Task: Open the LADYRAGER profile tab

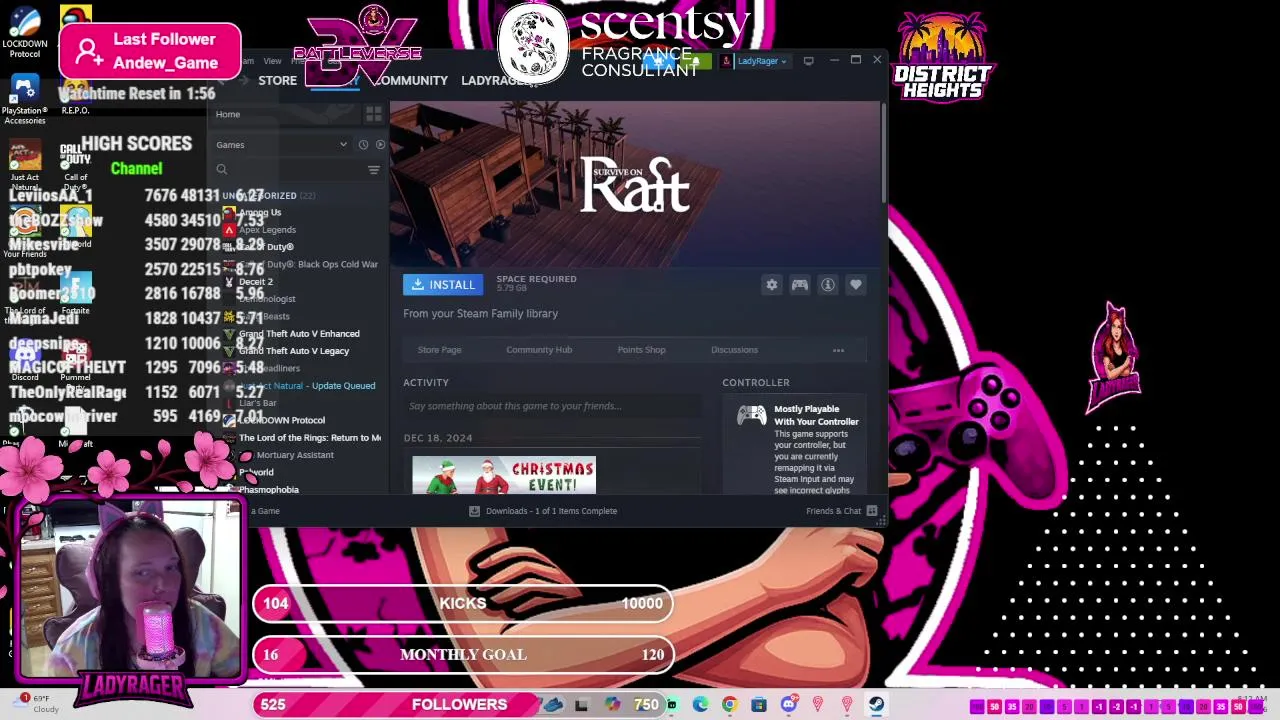Action: coord(498,80)
